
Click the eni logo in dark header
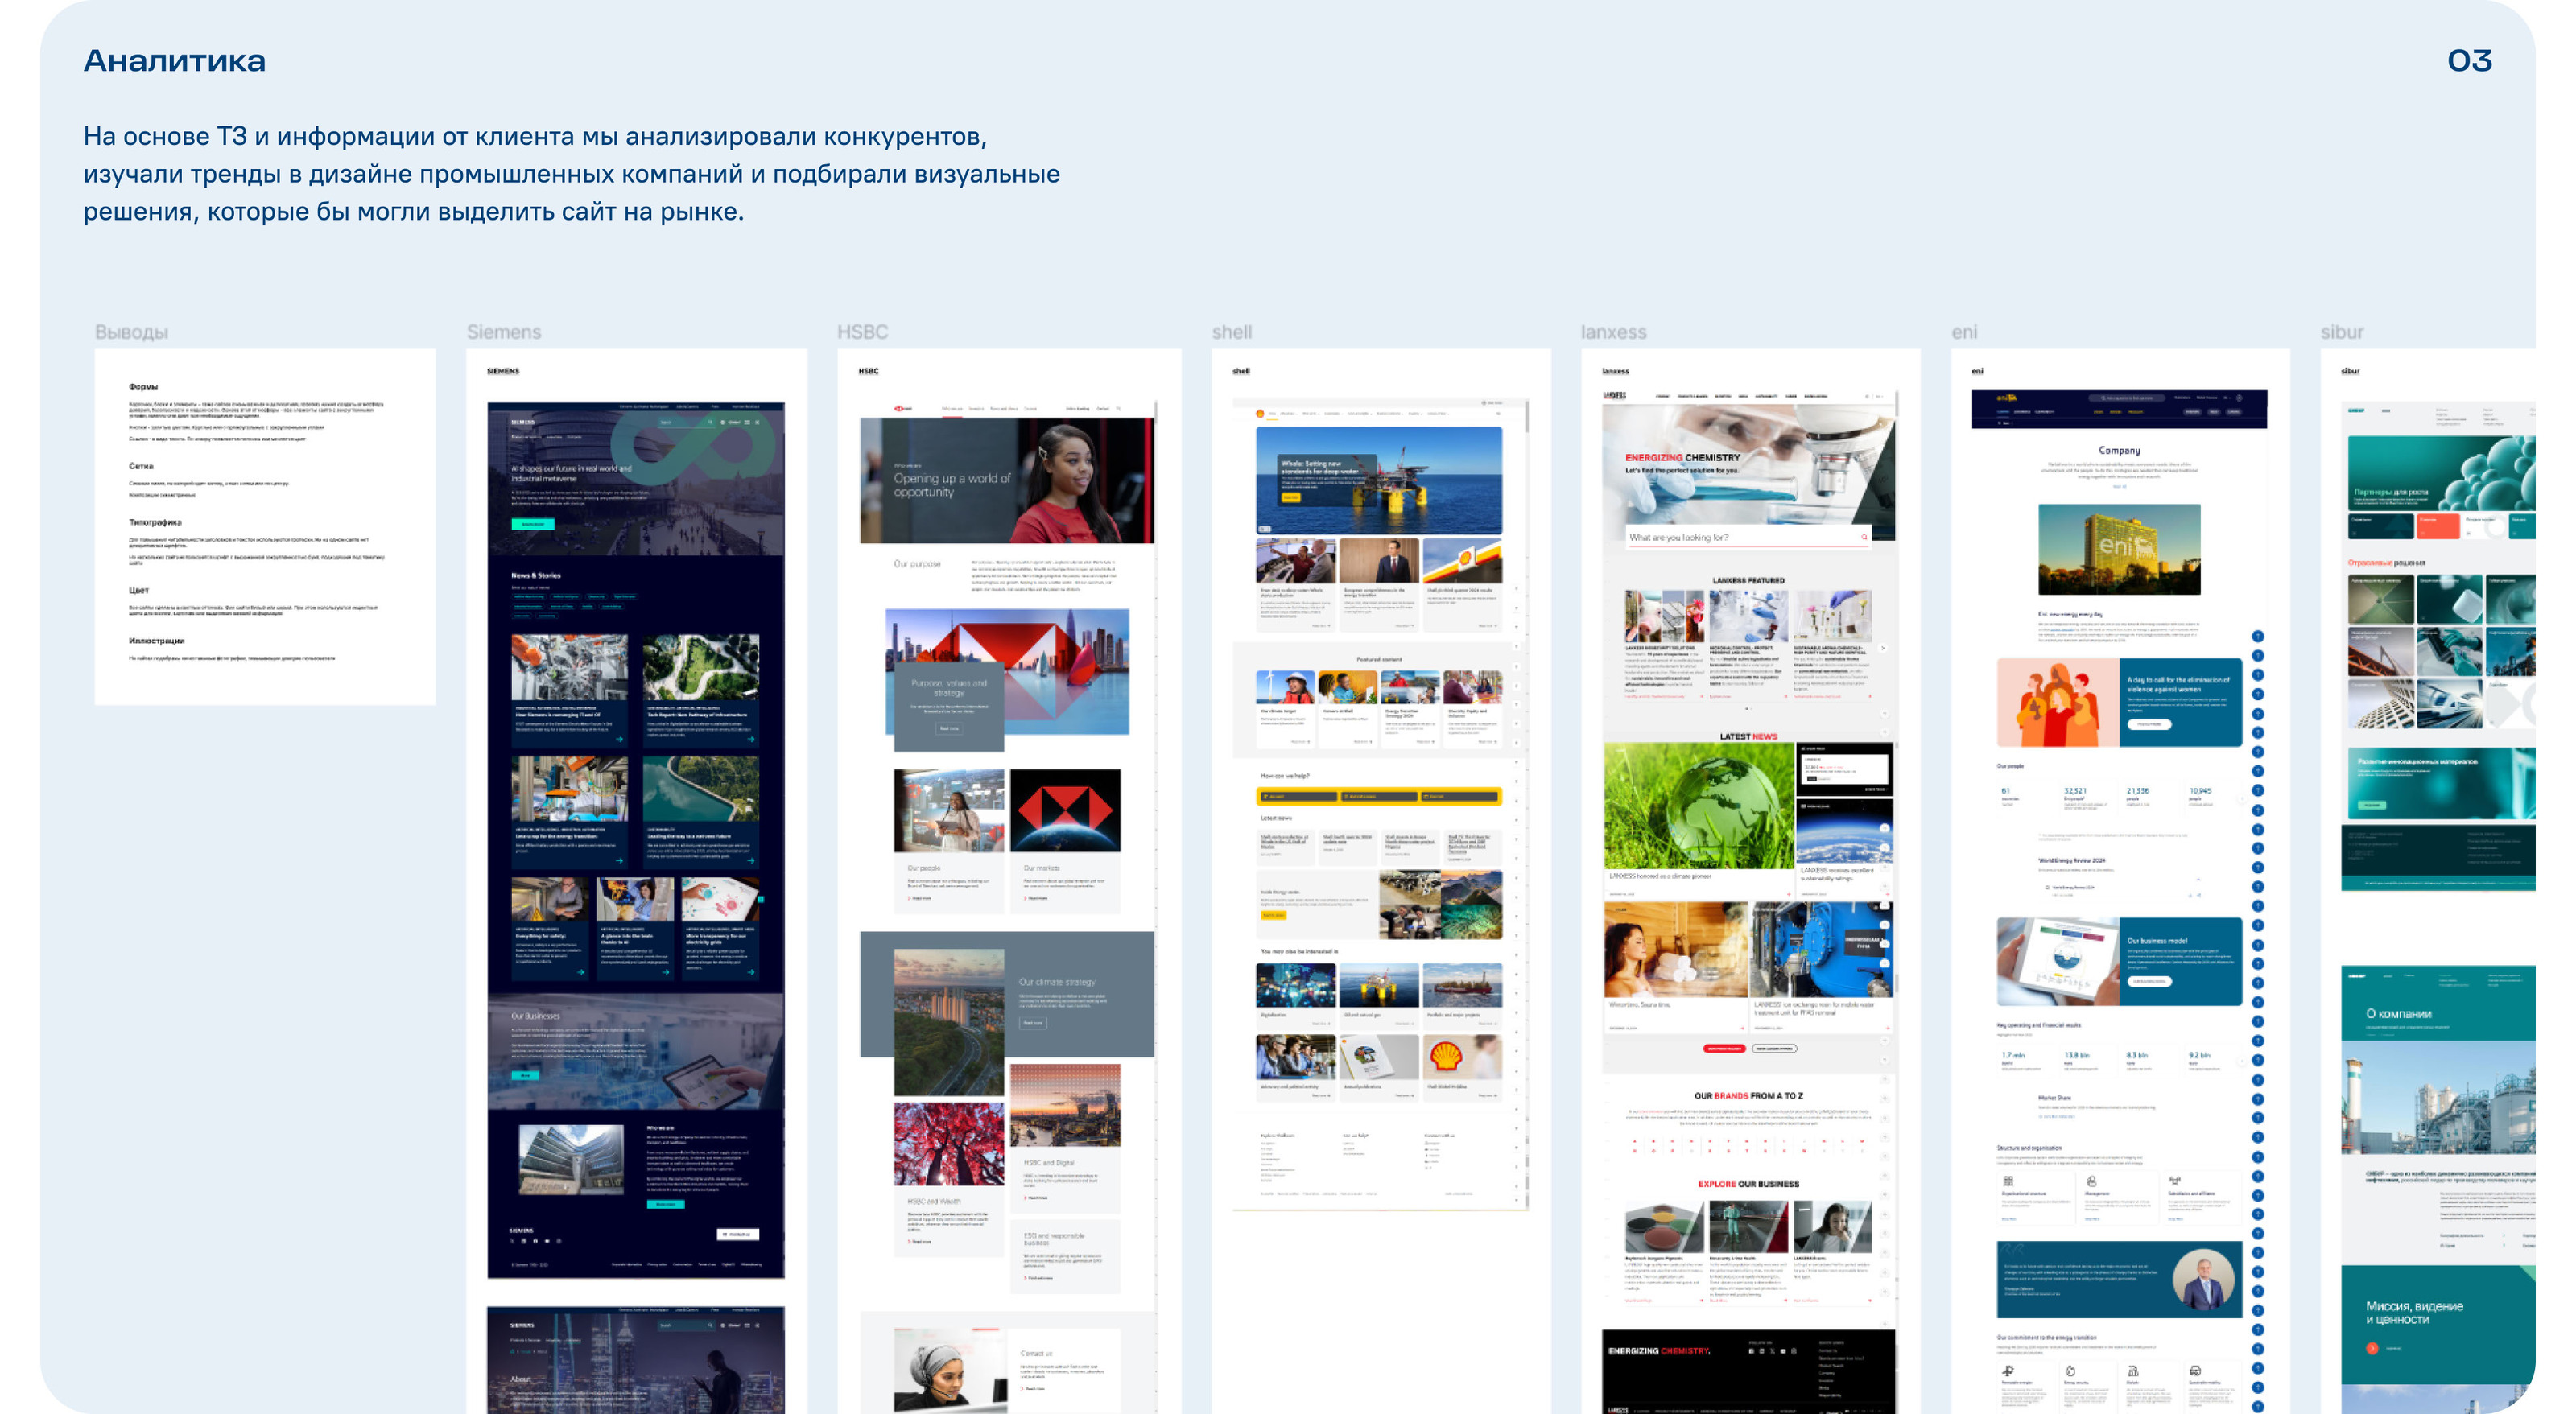pyautogui.click(x=2005, y=398)
